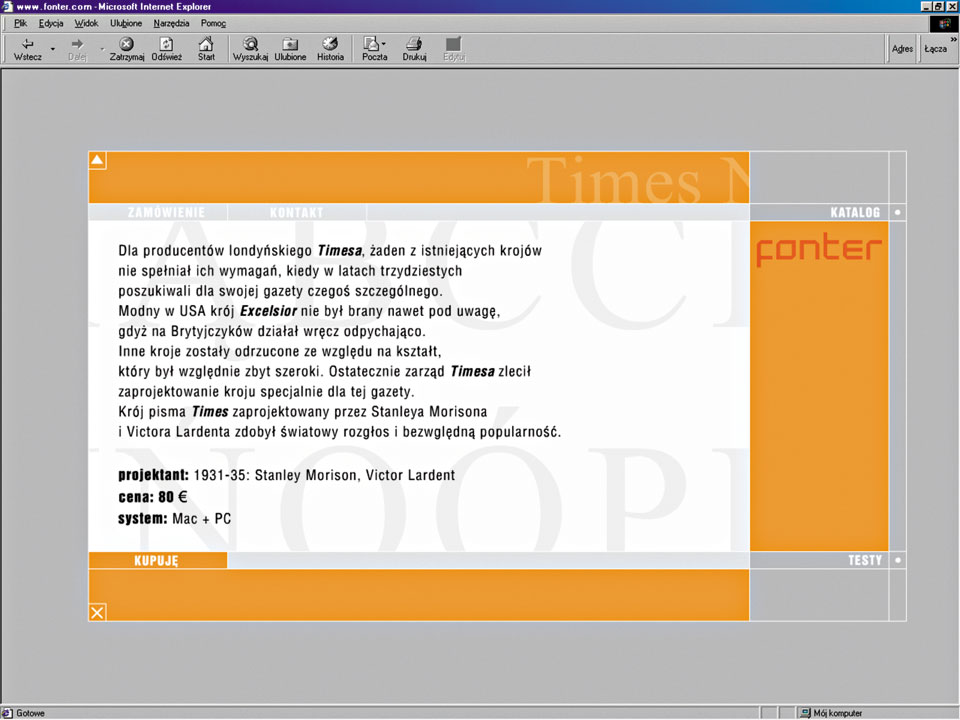This screenshot has width=960, height=720.
Task: Open the Wstecz history dropdown arrow
Action: tap(53, 49)
